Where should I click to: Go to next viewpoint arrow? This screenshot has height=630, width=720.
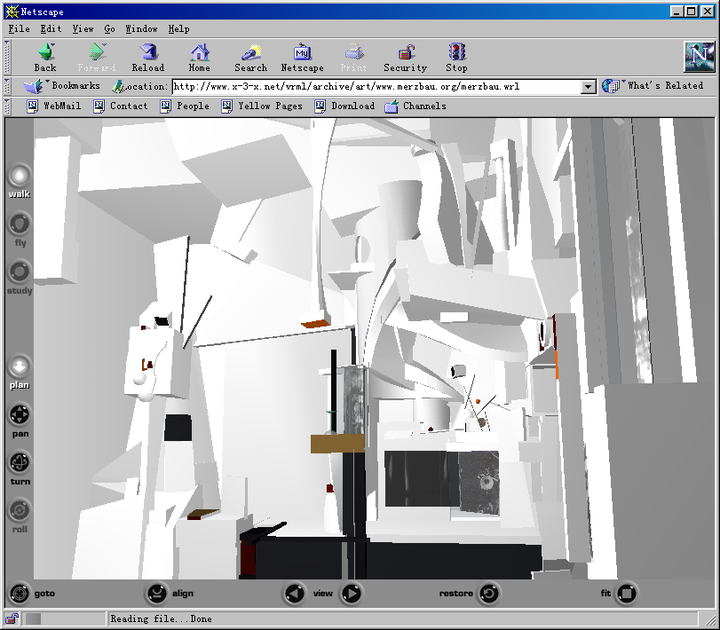(x=351, y=593)
